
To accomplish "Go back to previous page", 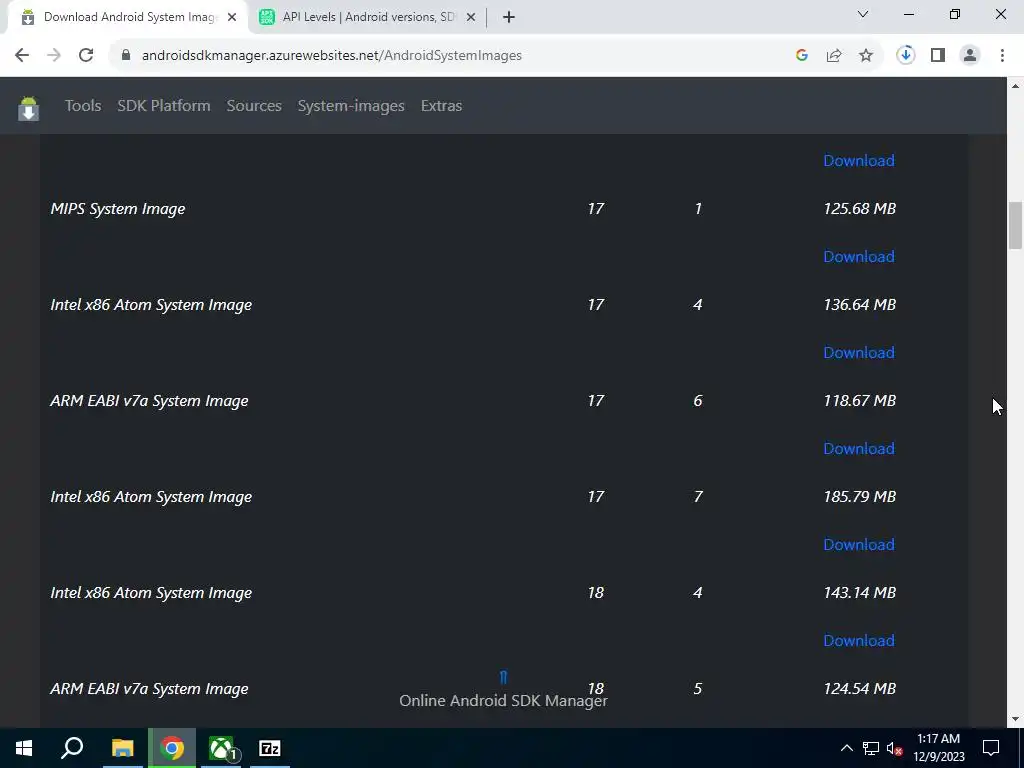I will coord(22,56).
